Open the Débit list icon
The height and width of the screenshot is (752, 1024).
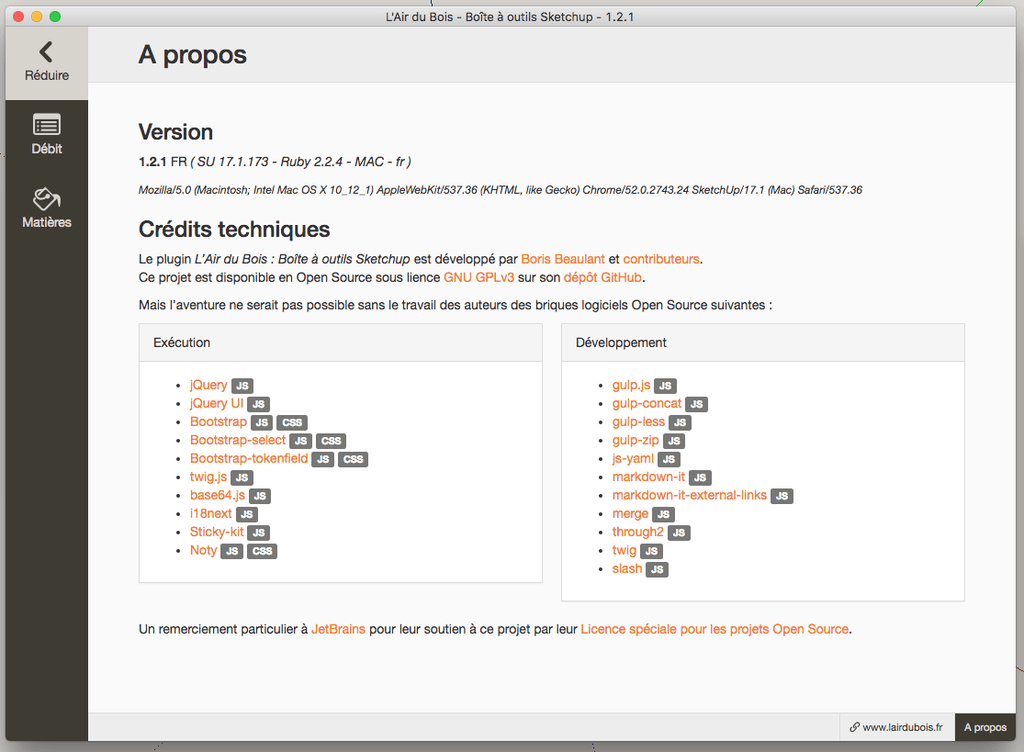pyautogui.click(x=46, y=124)
